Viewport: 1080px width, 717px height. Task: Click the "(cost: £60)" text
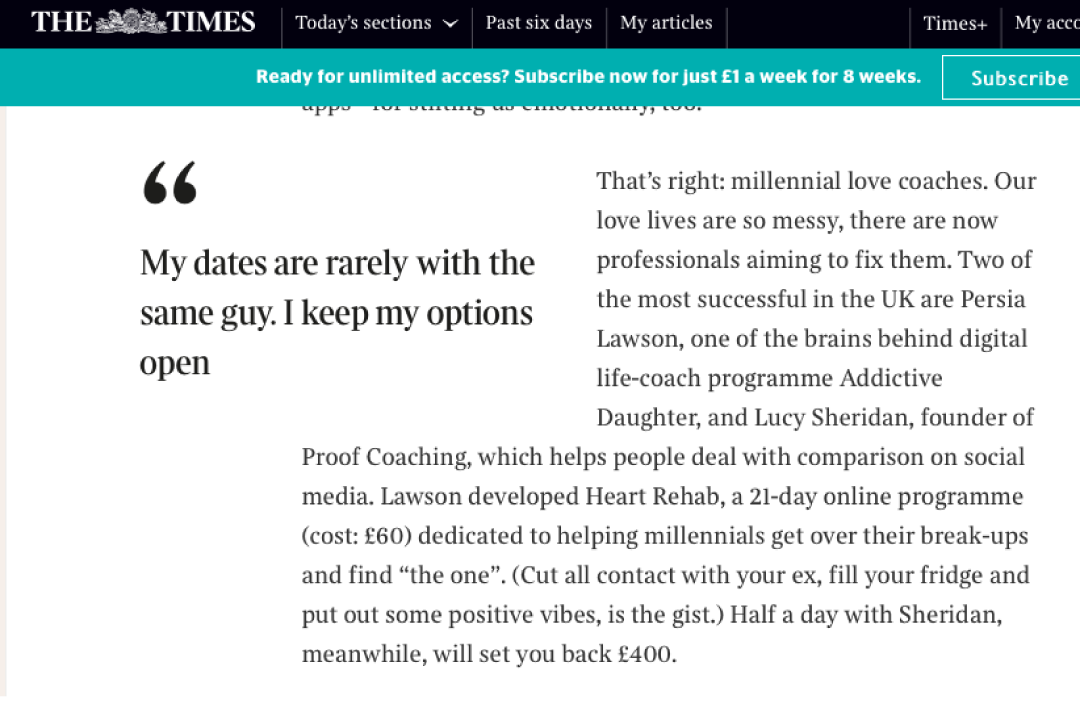(x=357, y=536)
